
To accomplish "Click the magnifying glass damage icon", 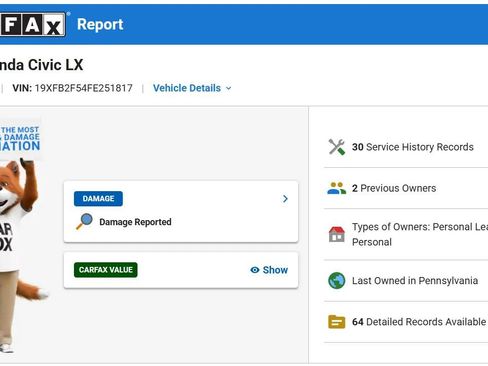I will click(84, 221).
